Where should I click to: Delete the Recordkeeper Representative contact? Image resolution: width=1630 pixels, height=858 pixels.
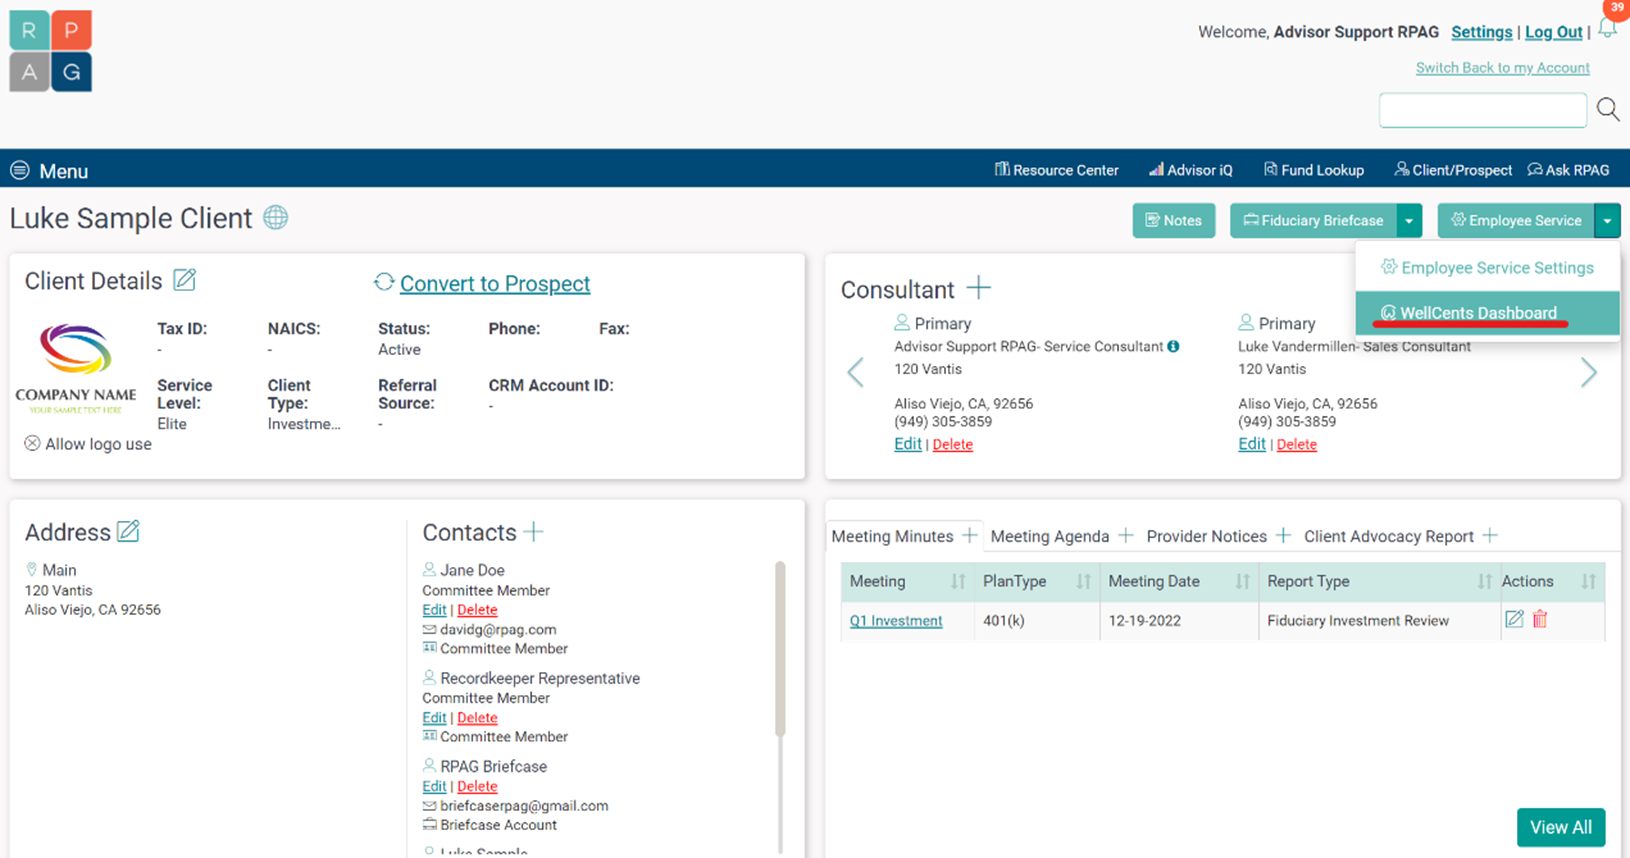pyautogui.click(x=477, y=718)
